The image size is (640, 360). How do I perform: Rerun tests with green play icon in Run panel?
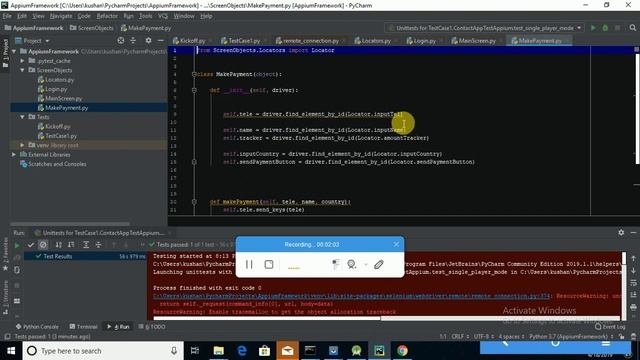[x=17, y=245]
